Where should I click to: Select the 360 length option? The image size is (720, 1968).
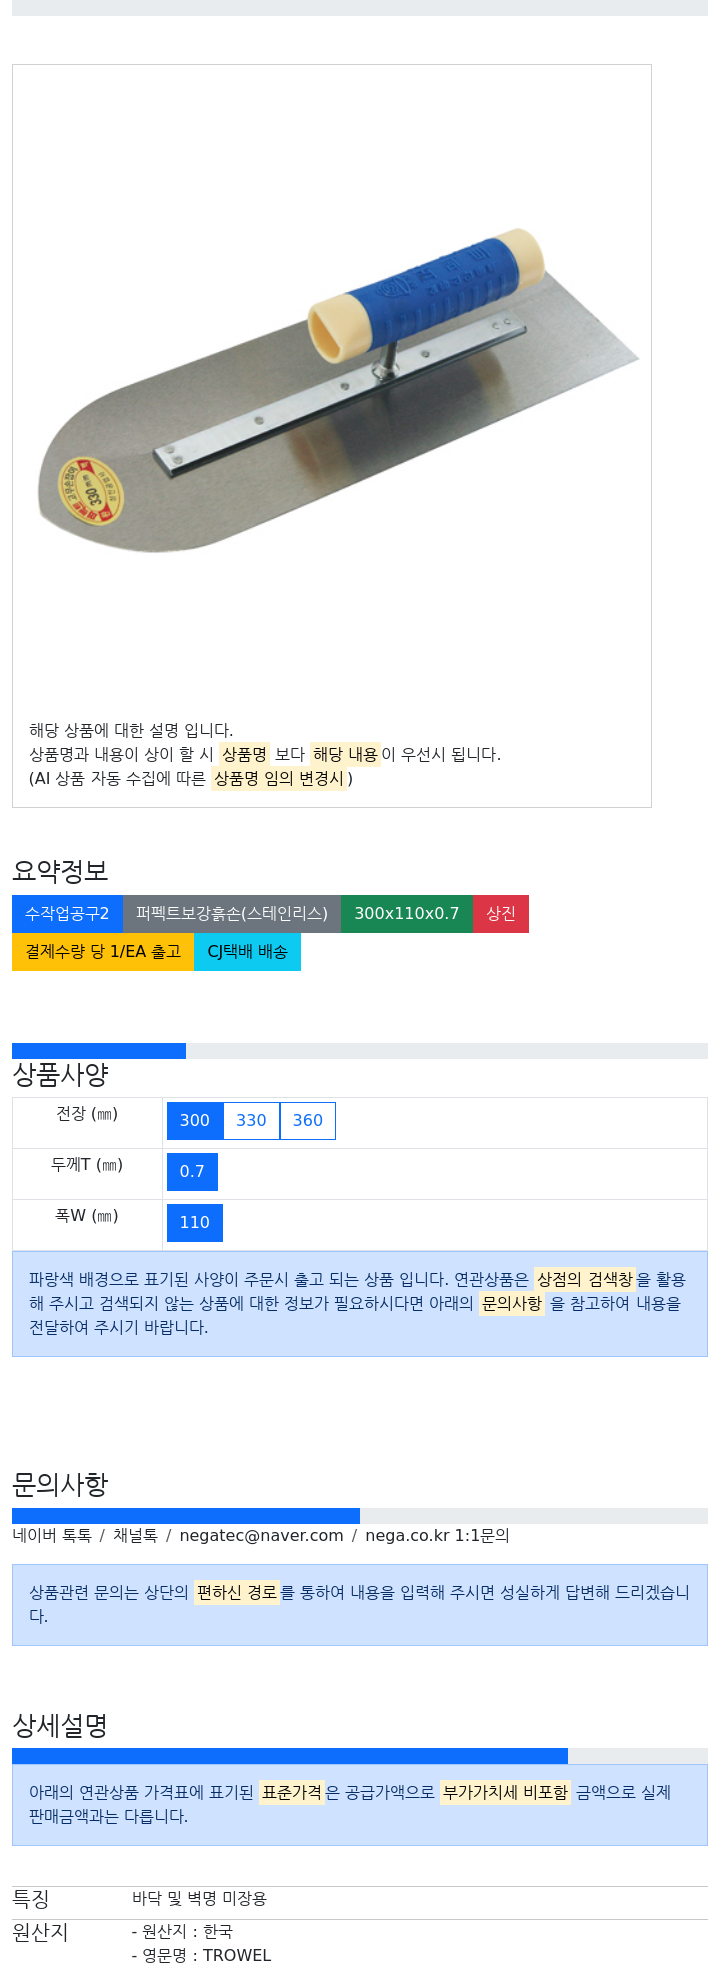(x=308, y=1121)
